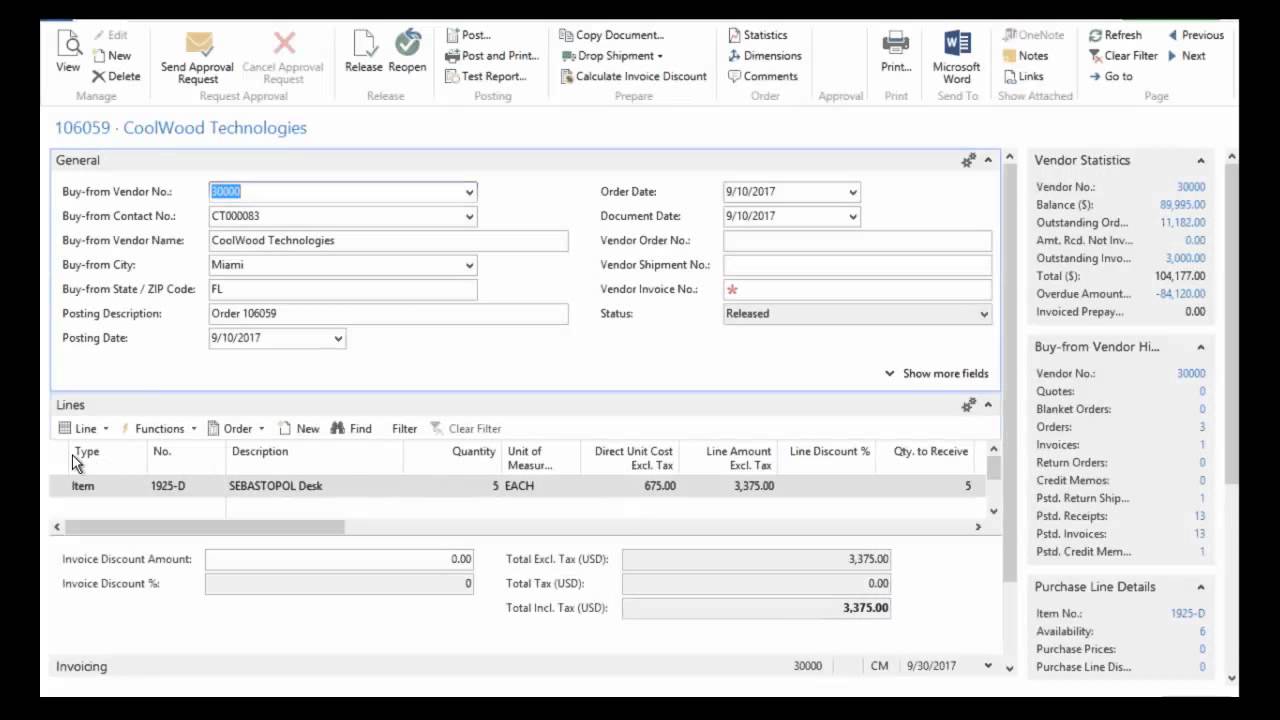
Task: Open Buy-from City dropdown
Action: pyautogui.click(x=469, y=265)
